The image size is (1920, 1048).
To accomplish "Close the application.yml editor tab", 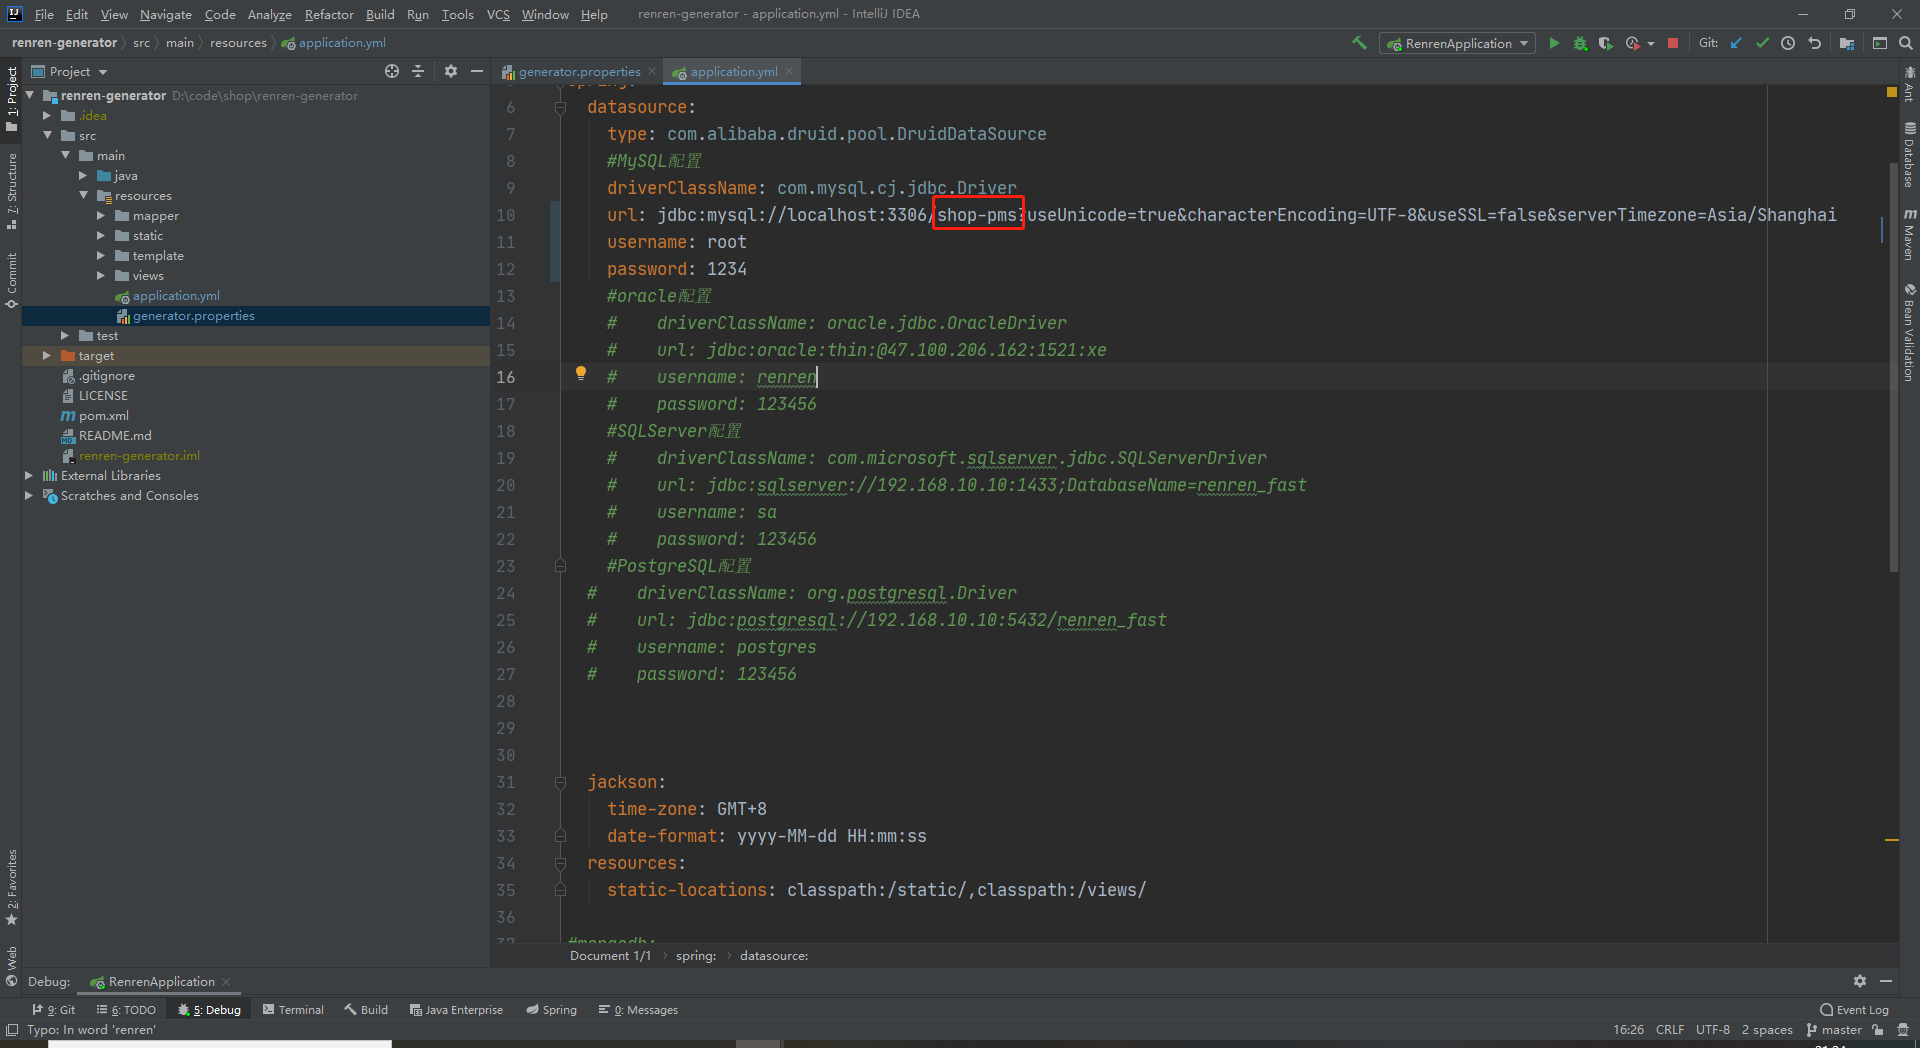I will click(x=789, y=71).
